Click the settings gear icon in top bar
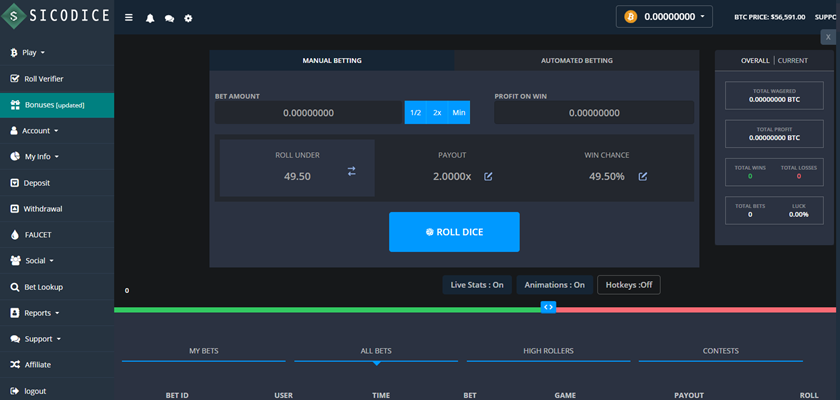This screenshot has width=840, height=400. coord(188,18)
